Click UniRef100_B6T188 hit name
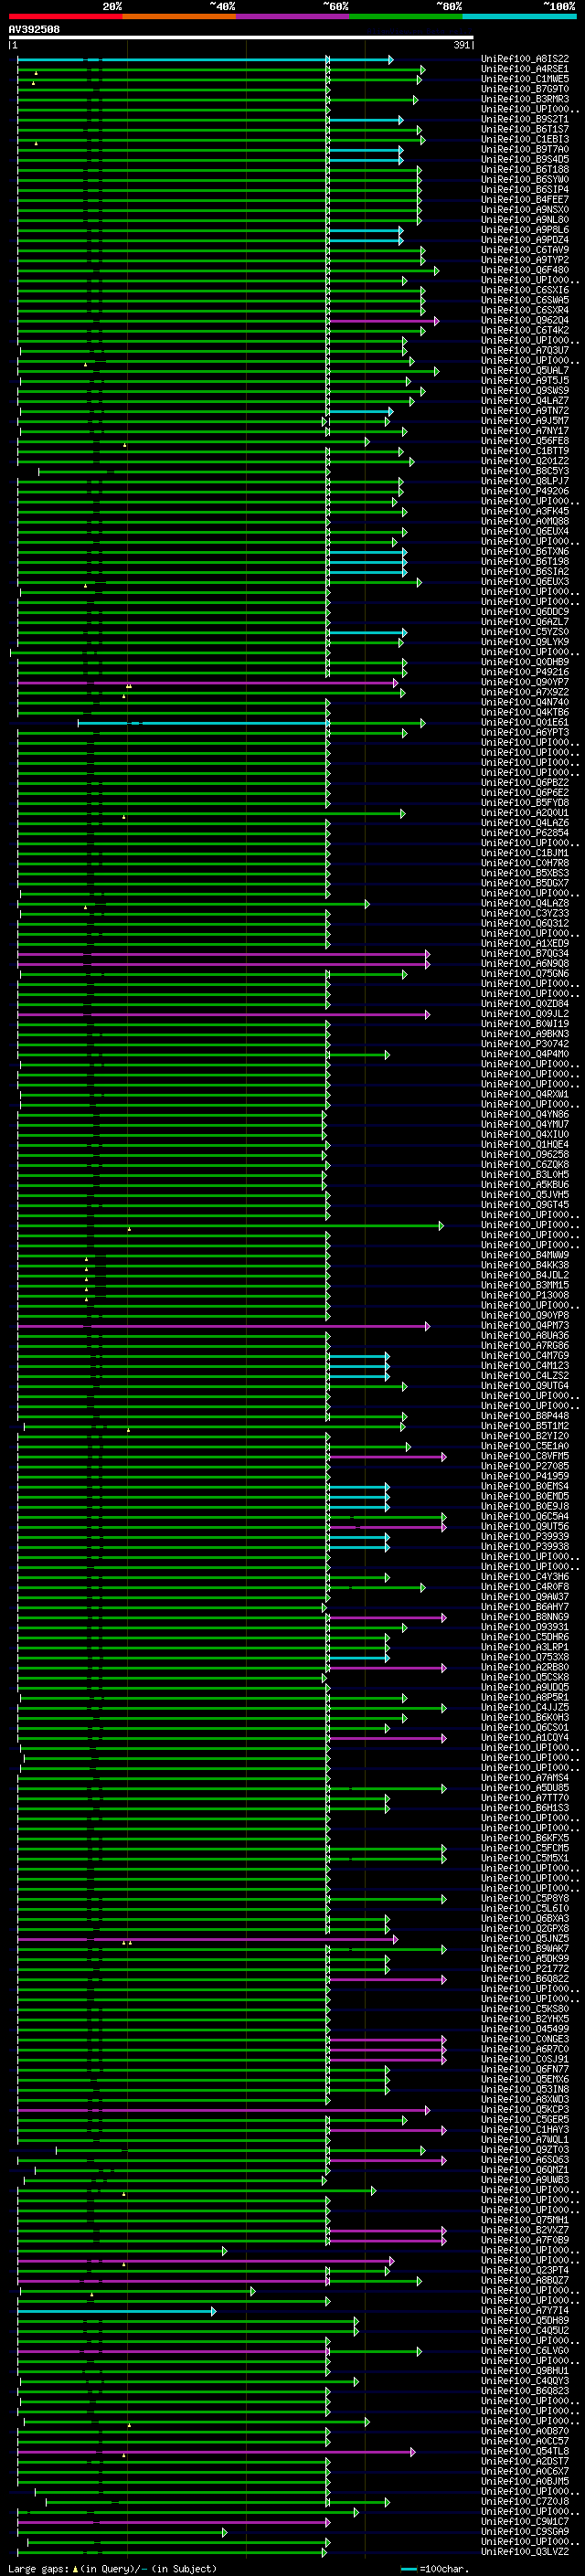 [x=524, y=169]
